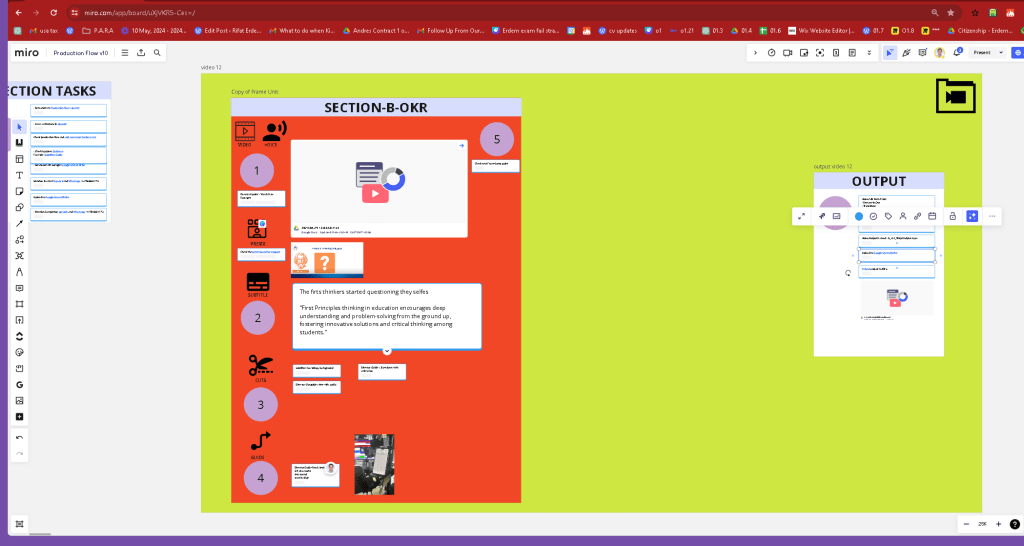Open the Present dropdown arrow

pos(1000,53)
